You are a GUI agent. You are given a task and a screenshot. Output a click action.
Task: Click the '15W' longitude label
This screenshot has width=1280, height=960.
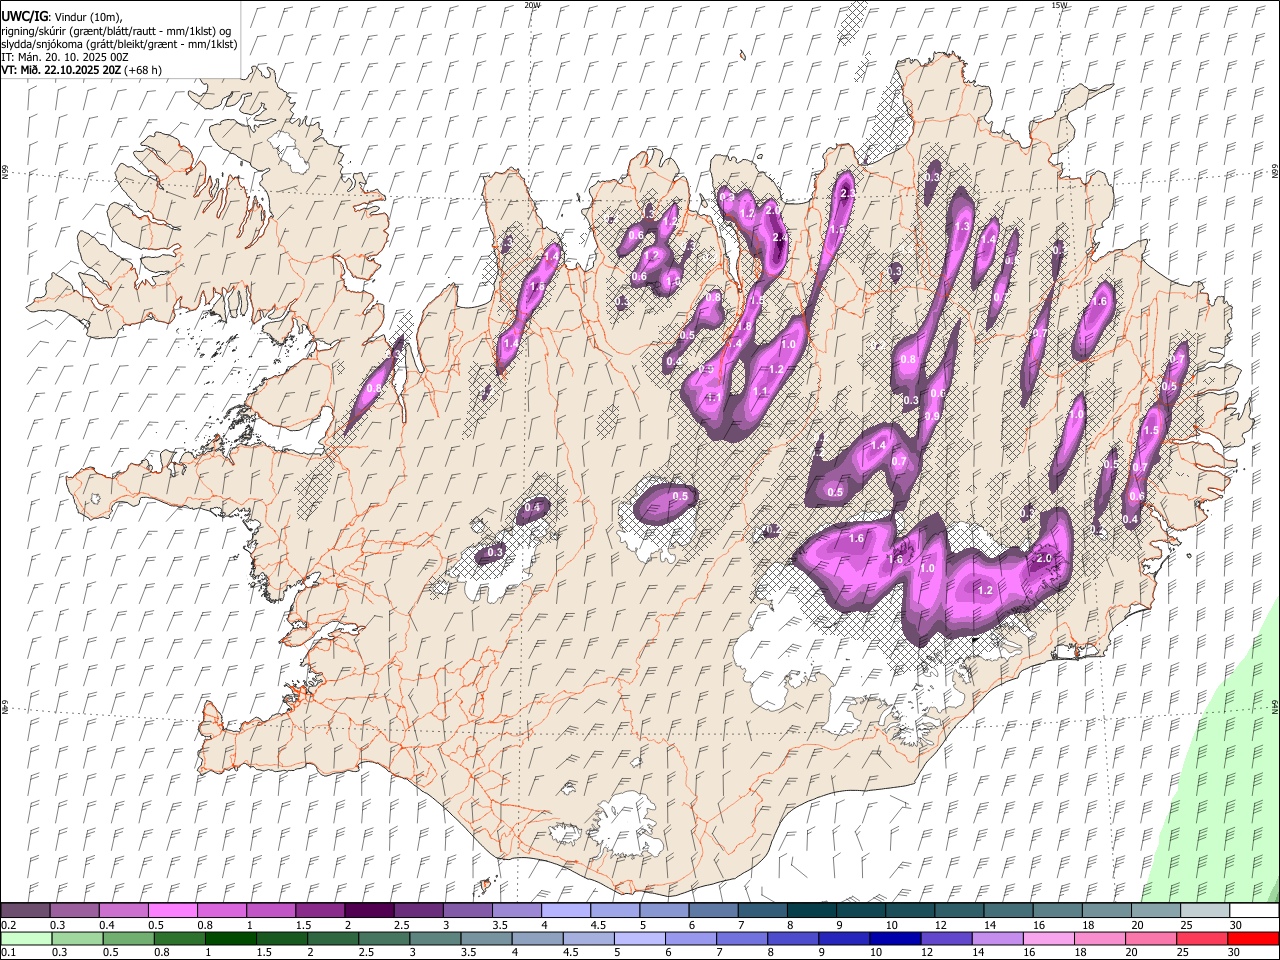coord(1058,5)
